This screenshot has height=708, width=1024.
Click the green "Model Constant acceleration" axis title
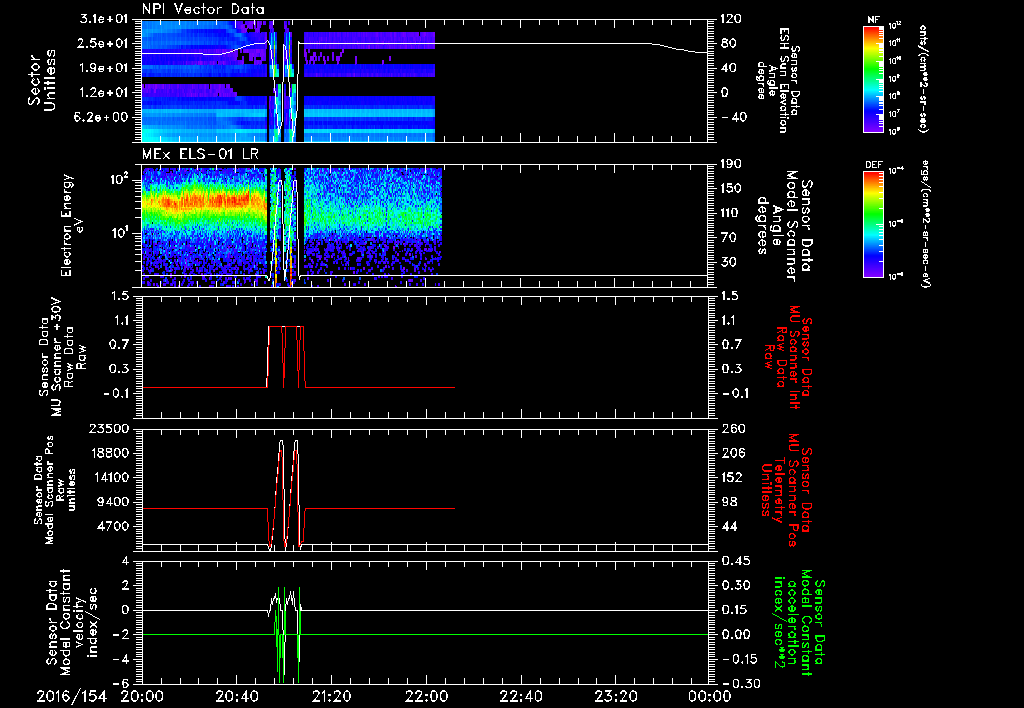point(799,622)
